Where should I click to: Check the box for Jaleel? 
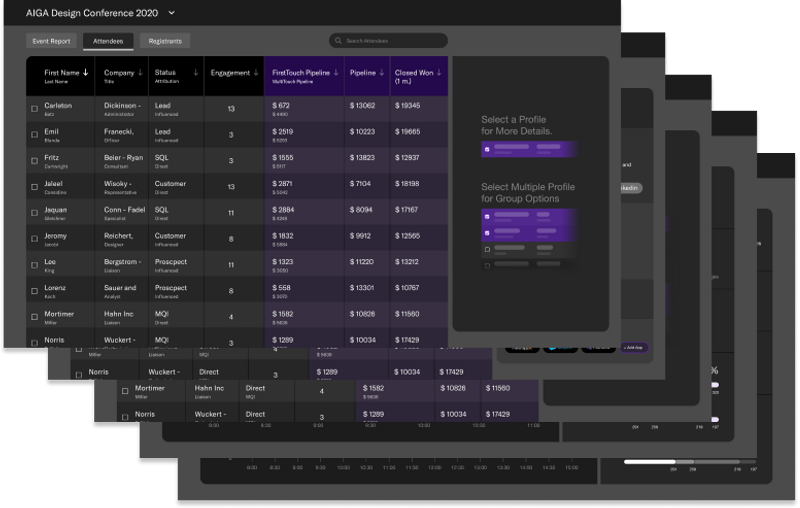click(x=34, y=187)
